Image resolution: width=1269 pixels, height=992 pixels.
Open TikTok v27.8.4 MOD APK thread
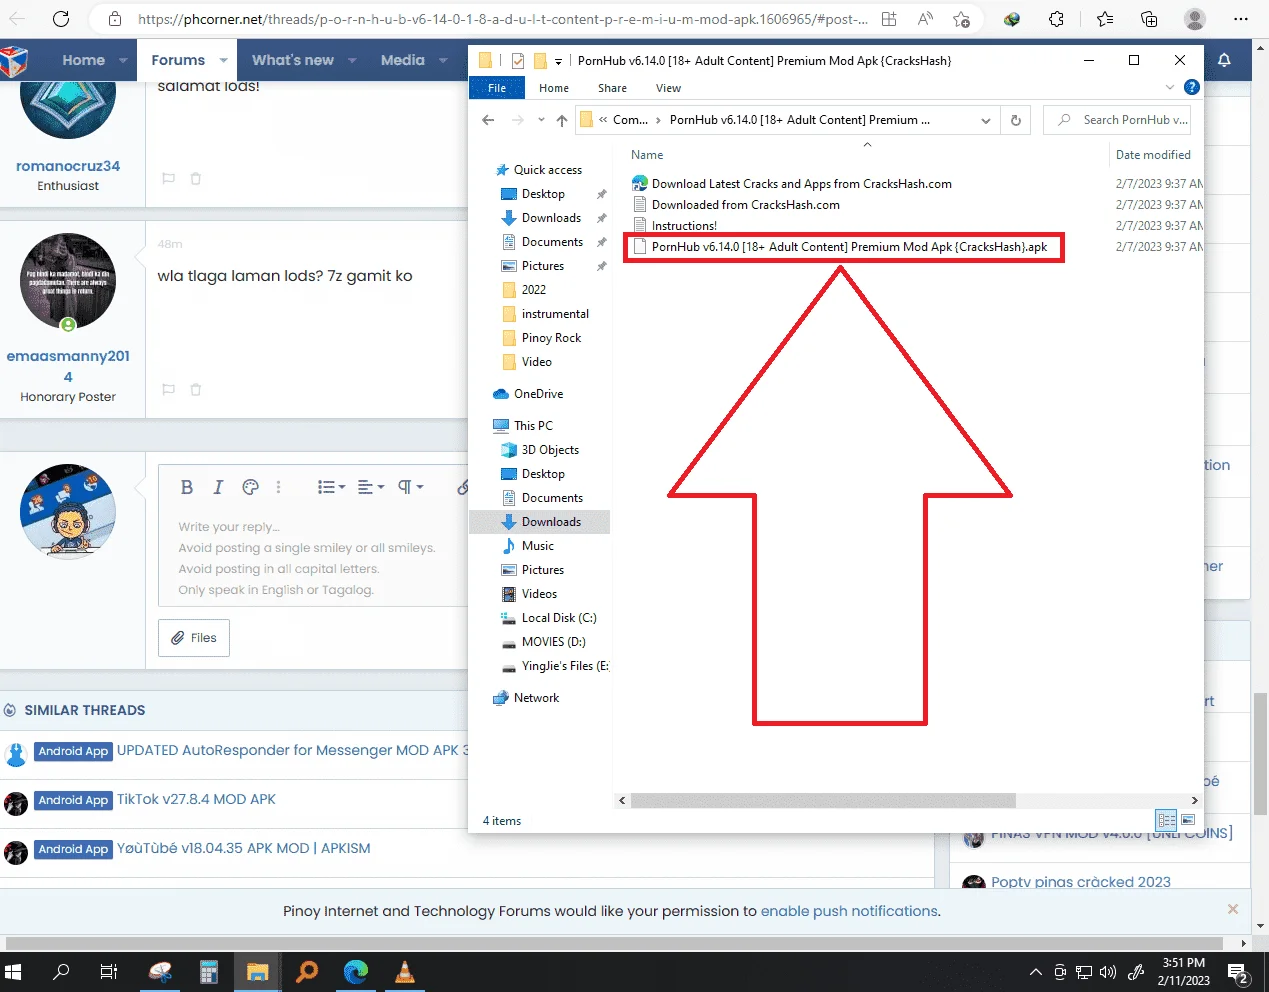pos(196,799)
